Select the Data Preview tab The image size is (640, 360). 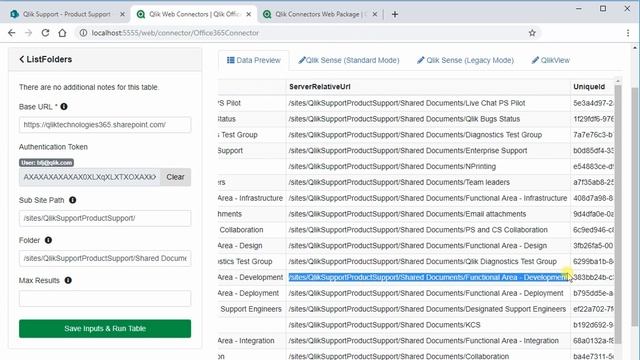point(253,60)
